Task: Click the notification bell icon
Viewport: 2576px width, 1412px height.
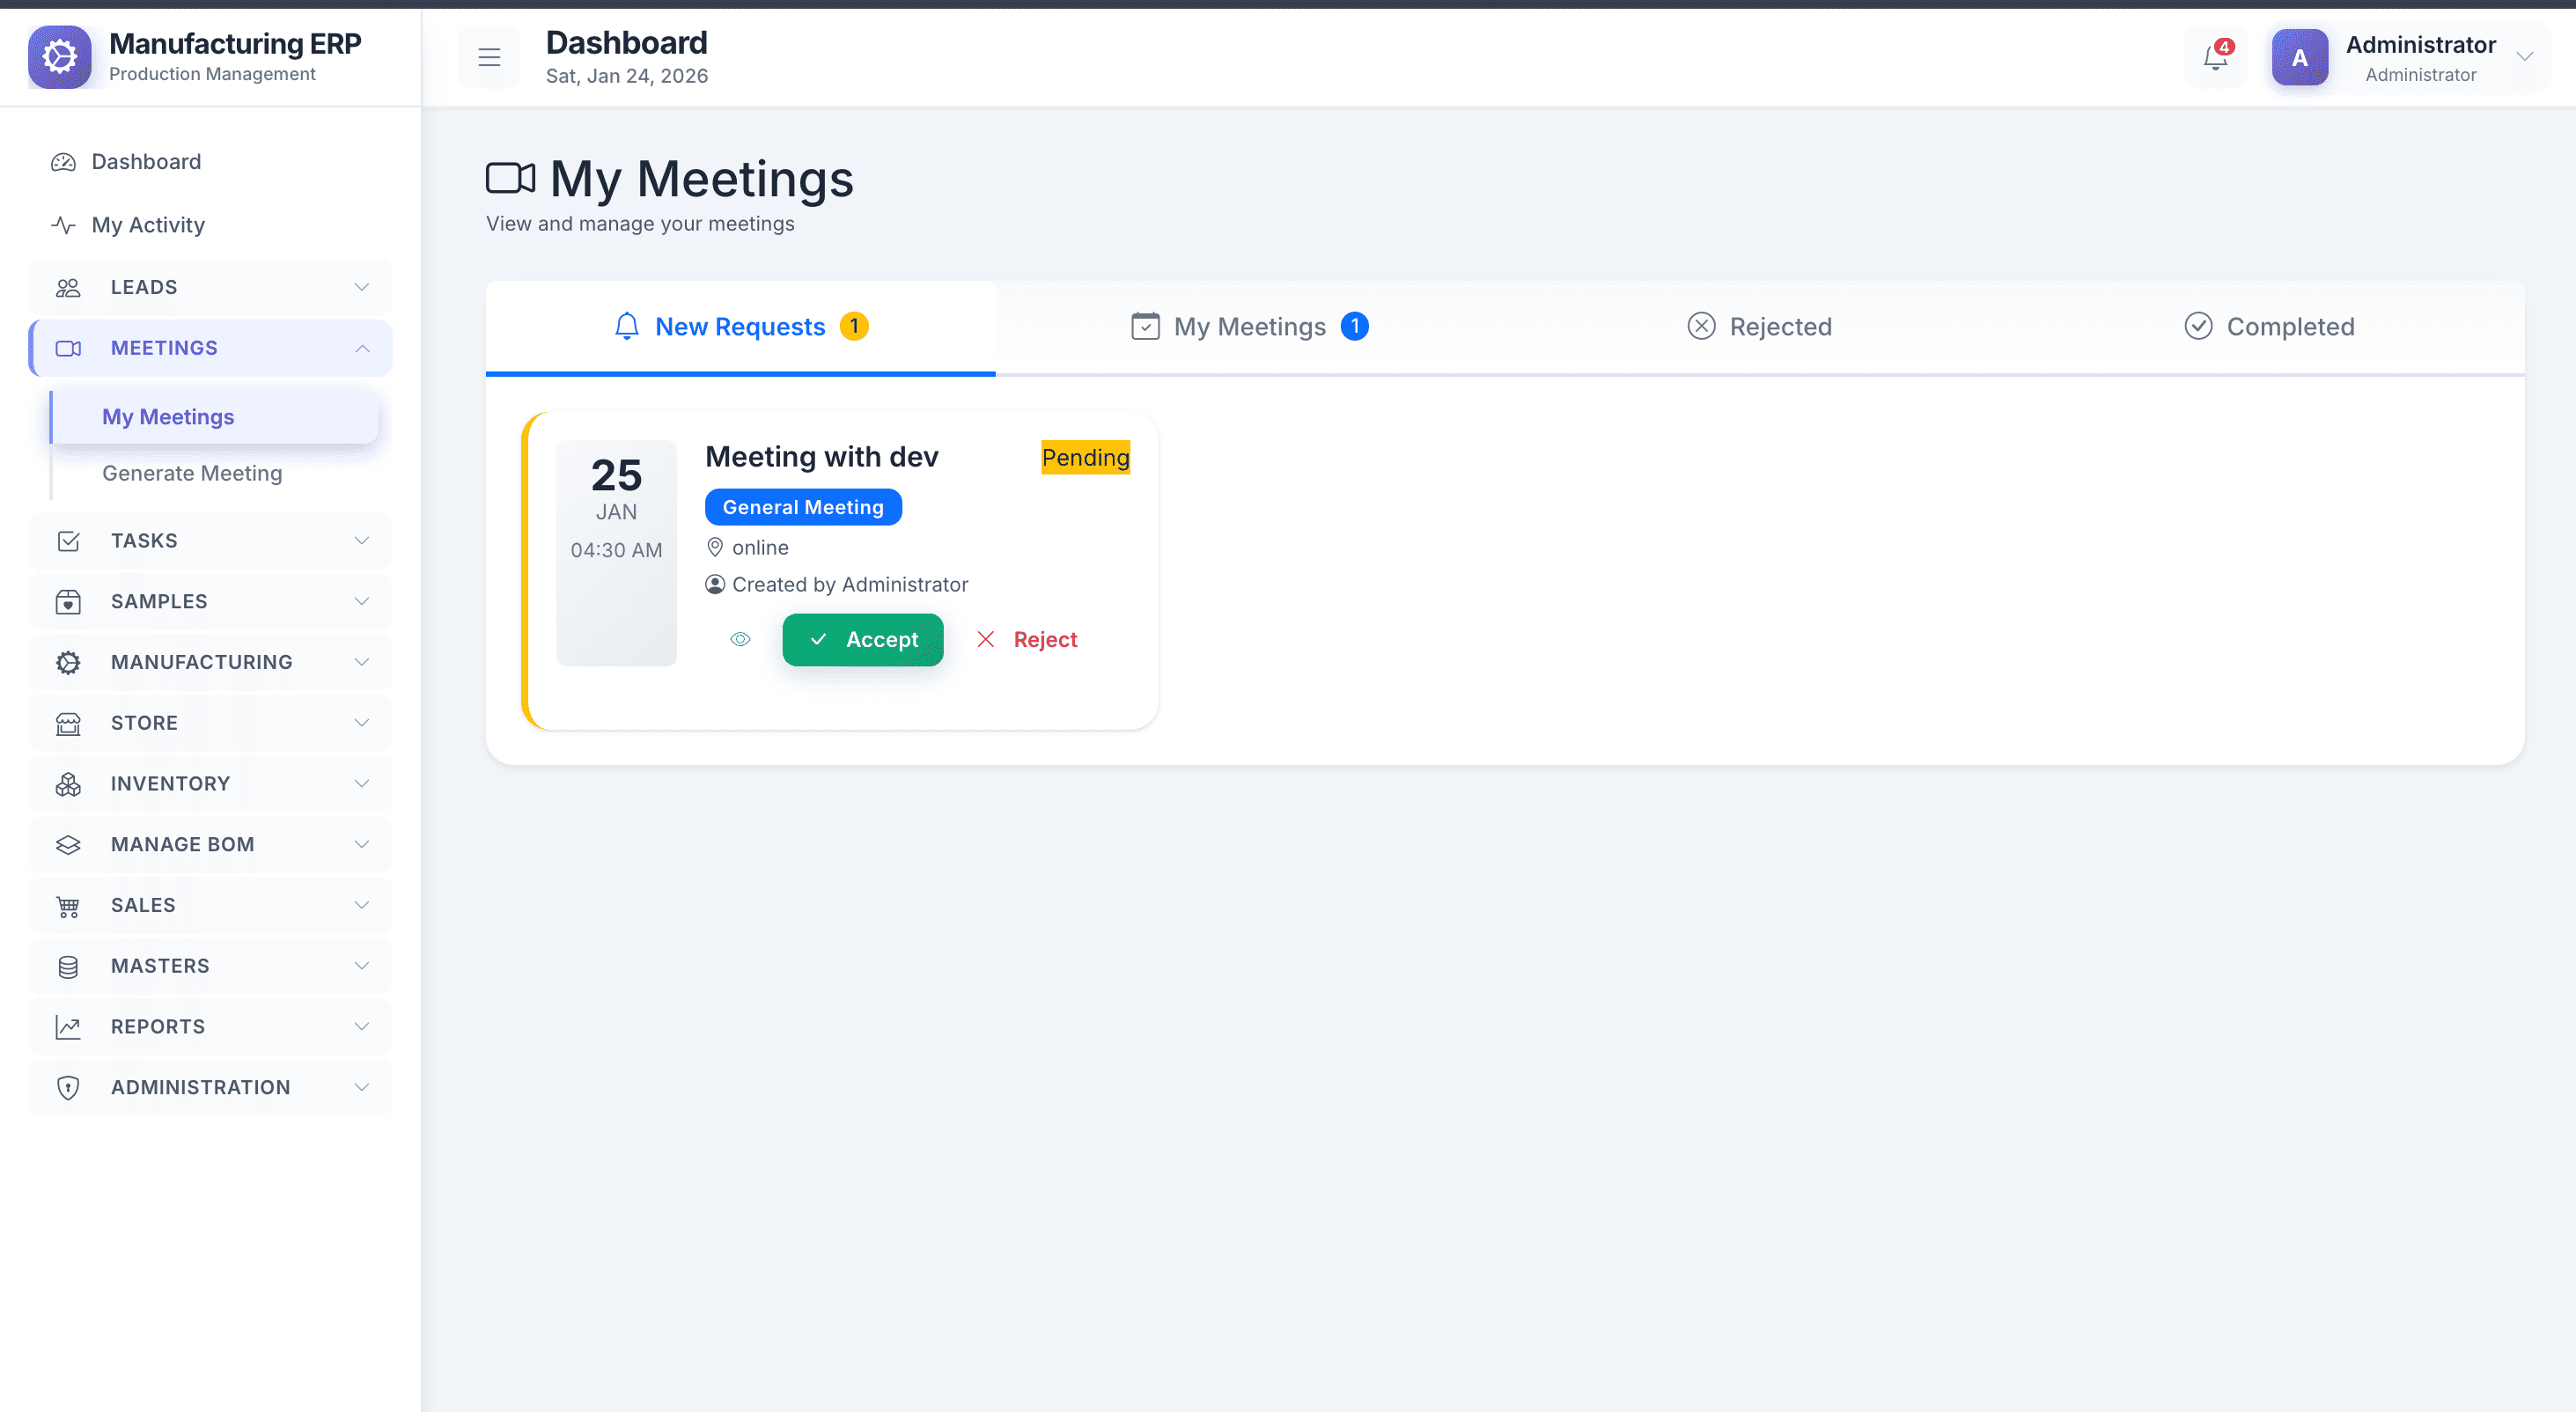Action: click(x=2215, y=58)
